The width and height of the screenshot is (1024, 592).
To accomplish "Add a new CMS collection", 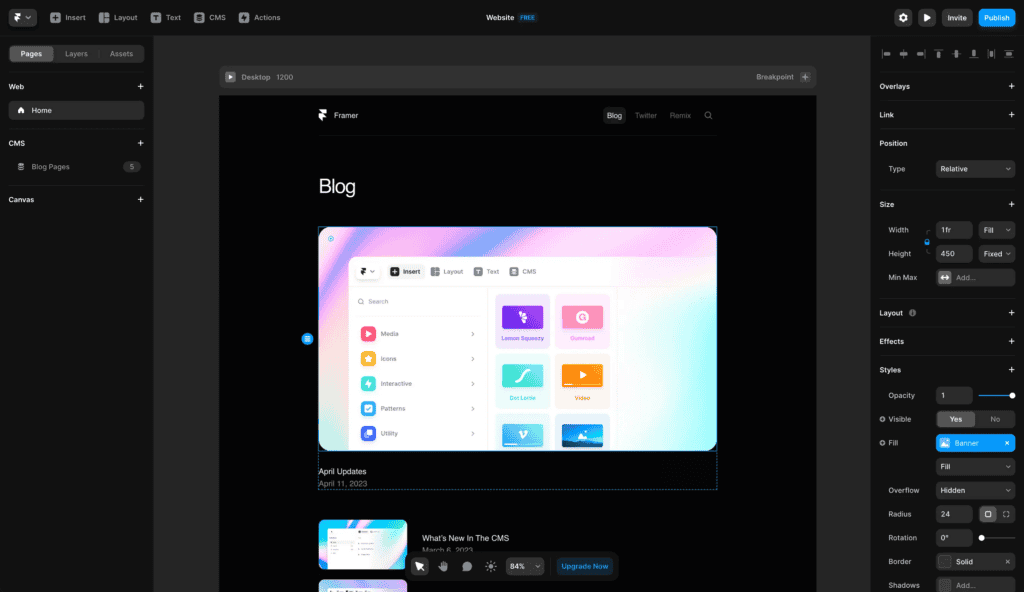I will click(140, 143).
